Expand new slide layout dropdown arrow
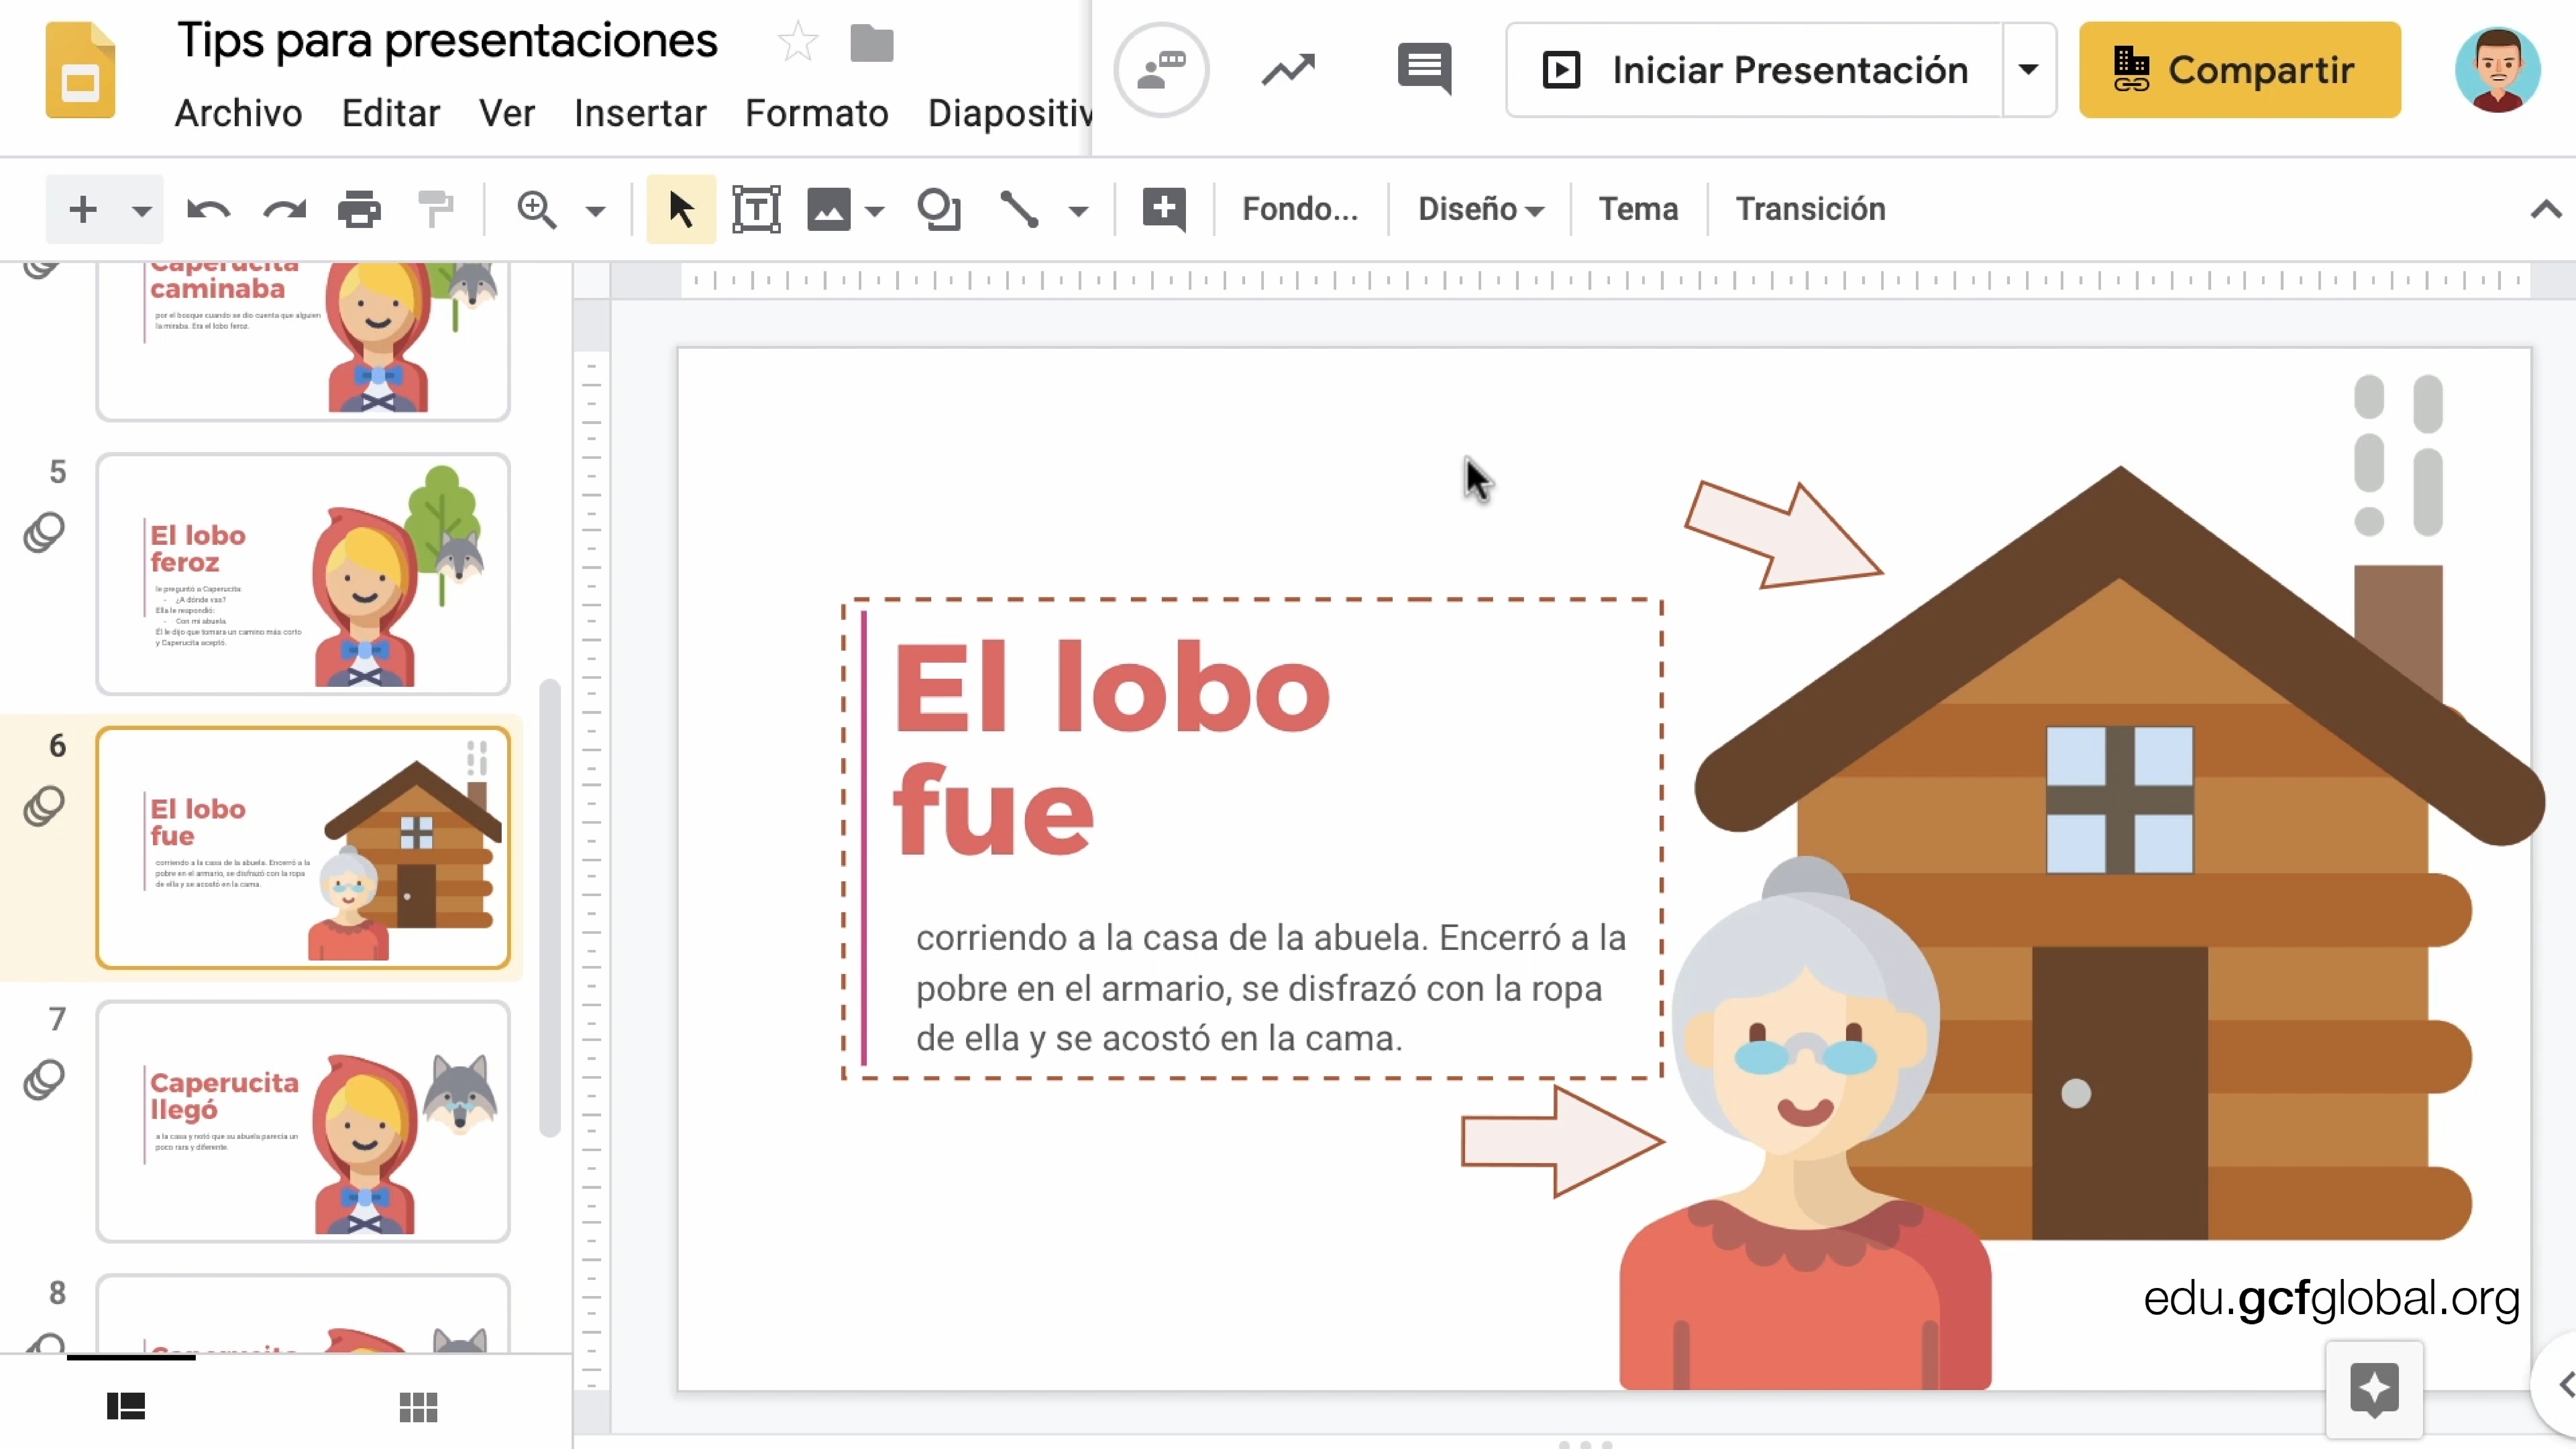This screenshot has height=1449, width=2576. click(x=142, y=211)
